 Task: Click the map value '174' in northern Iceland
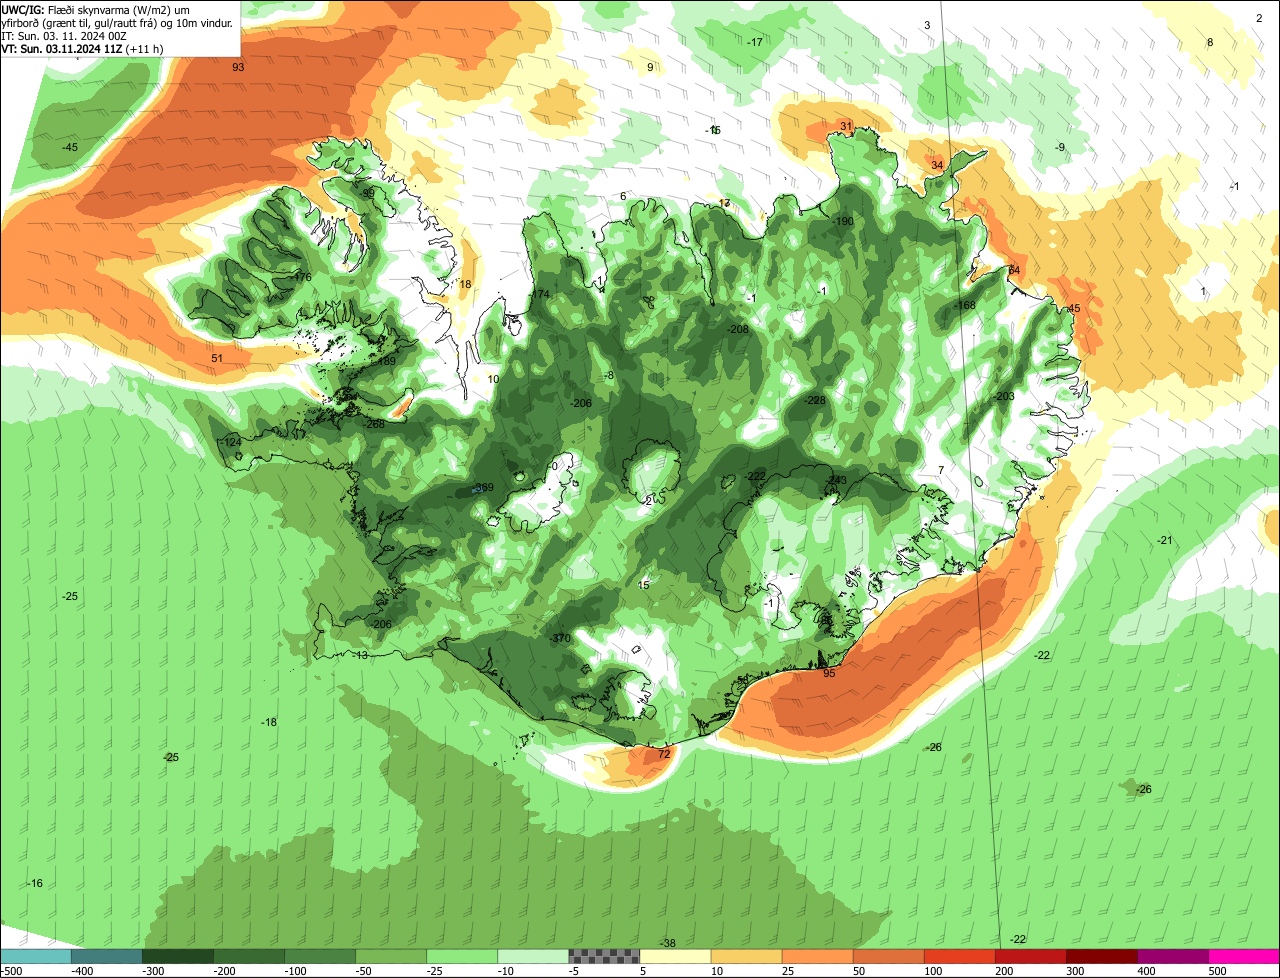coord(540,294)
